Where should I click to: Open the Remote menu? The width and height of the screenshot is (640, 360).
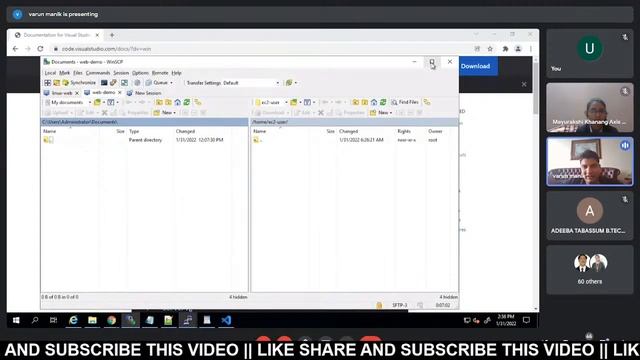160,73
